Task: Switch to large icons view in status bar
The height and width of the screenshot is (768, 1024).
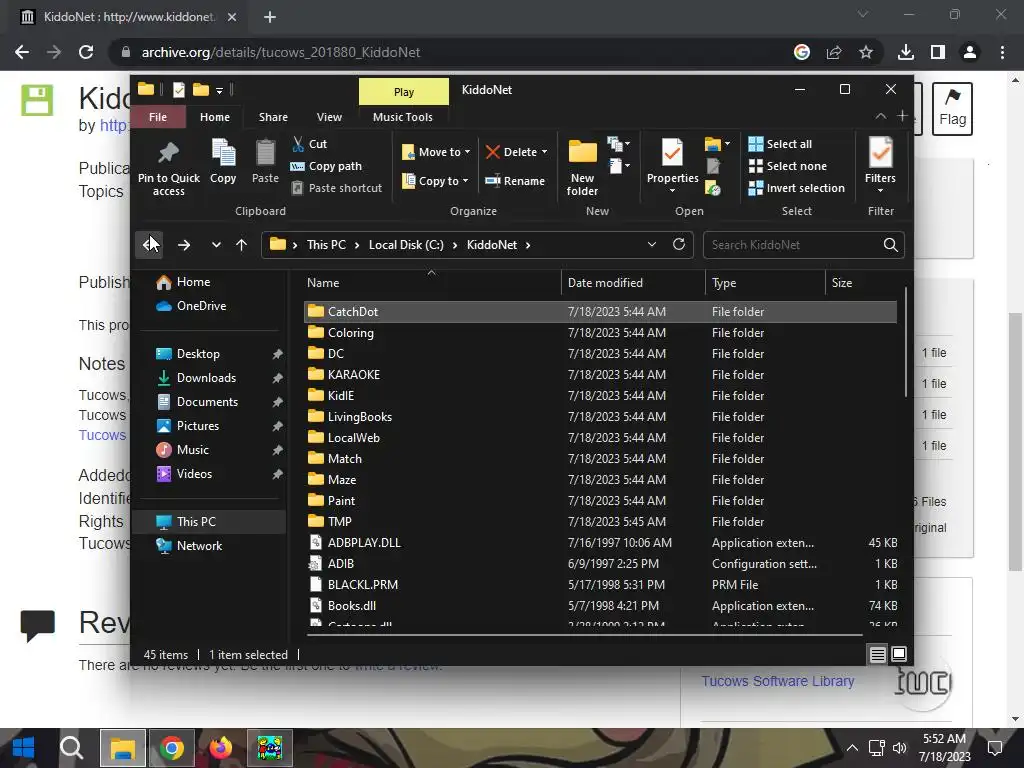Action: (899, 654)
